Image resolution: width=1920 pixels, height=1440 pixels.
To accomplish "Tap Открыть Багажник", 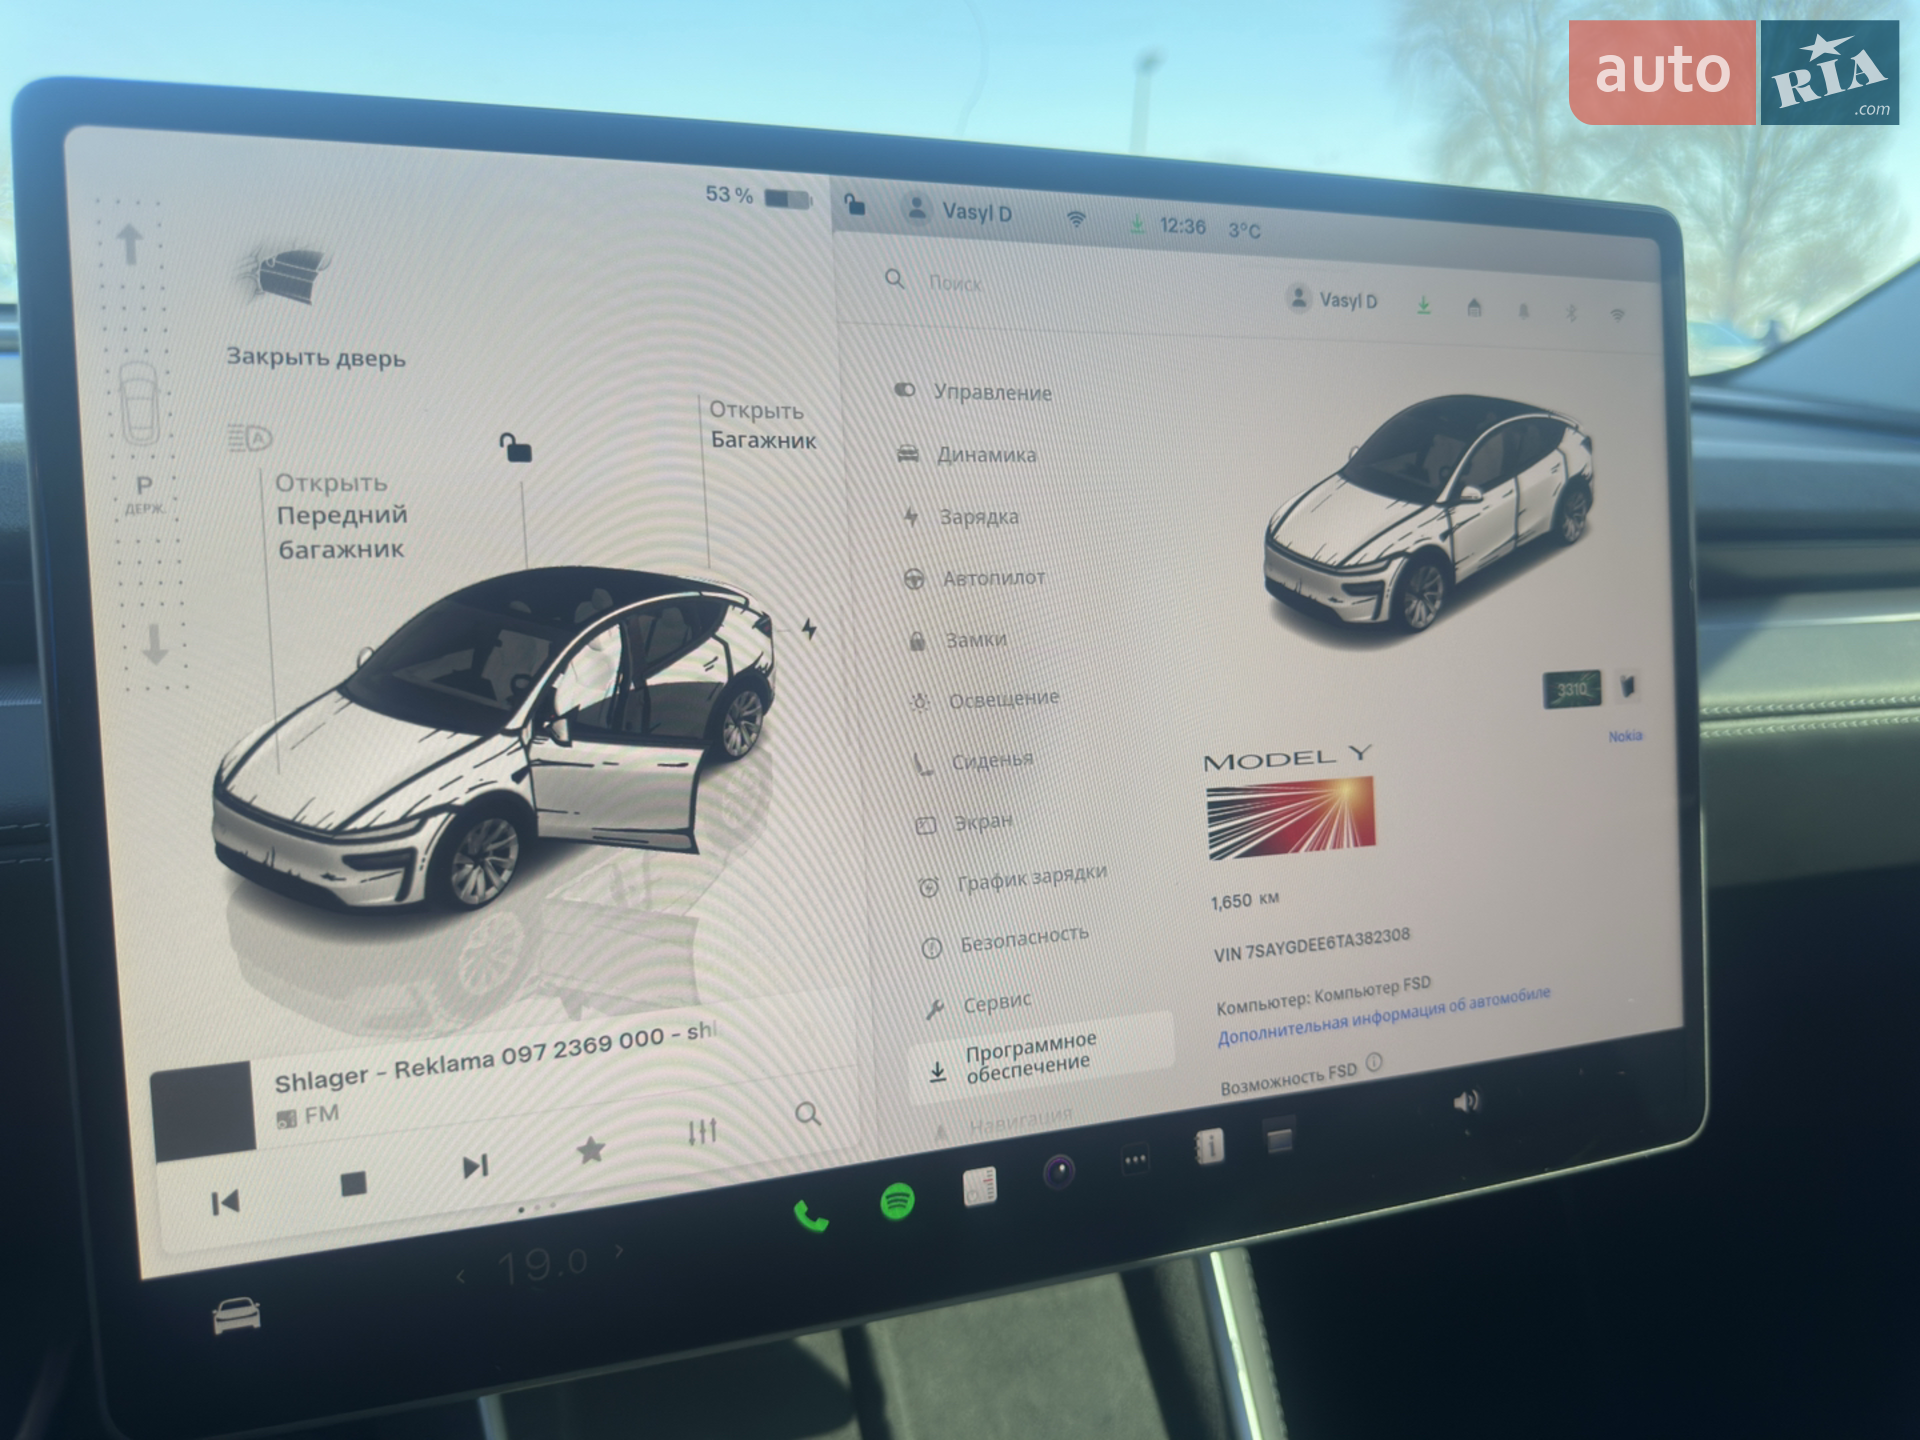I will pos(762,425).
